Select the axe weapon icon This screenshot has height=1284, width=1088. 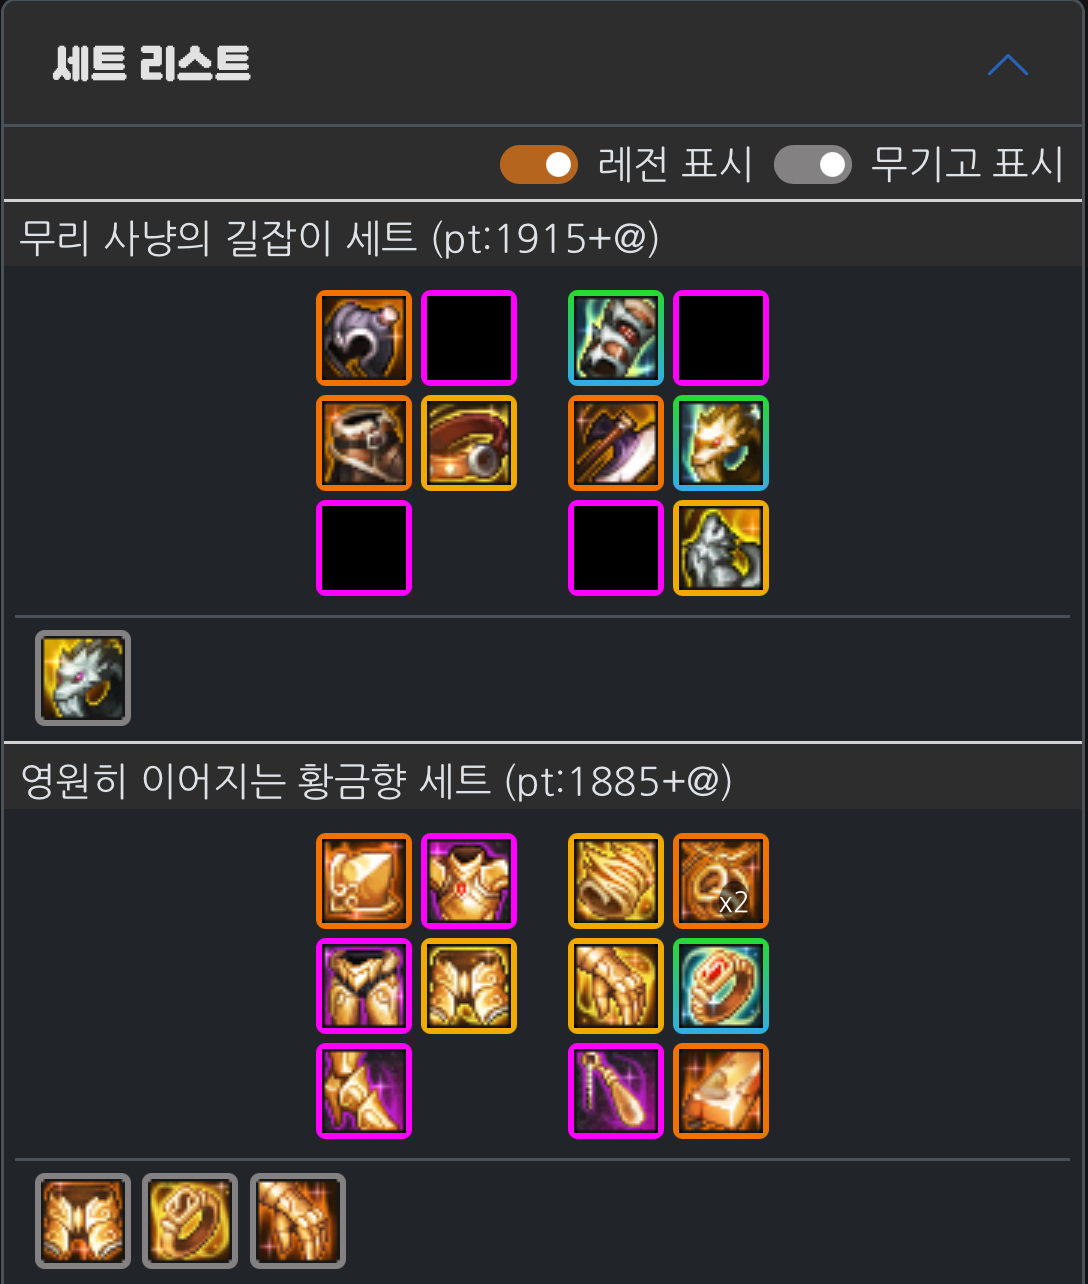[x=616, y=443]
